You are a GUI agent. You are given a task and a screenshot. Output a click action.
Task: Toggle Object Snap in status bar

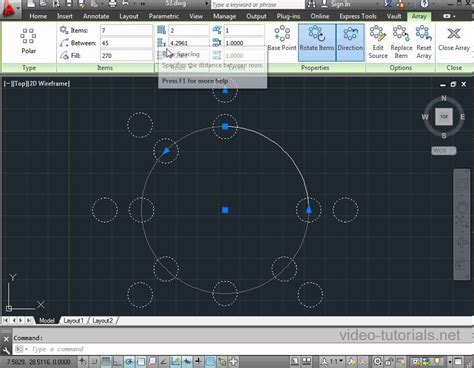141,361
